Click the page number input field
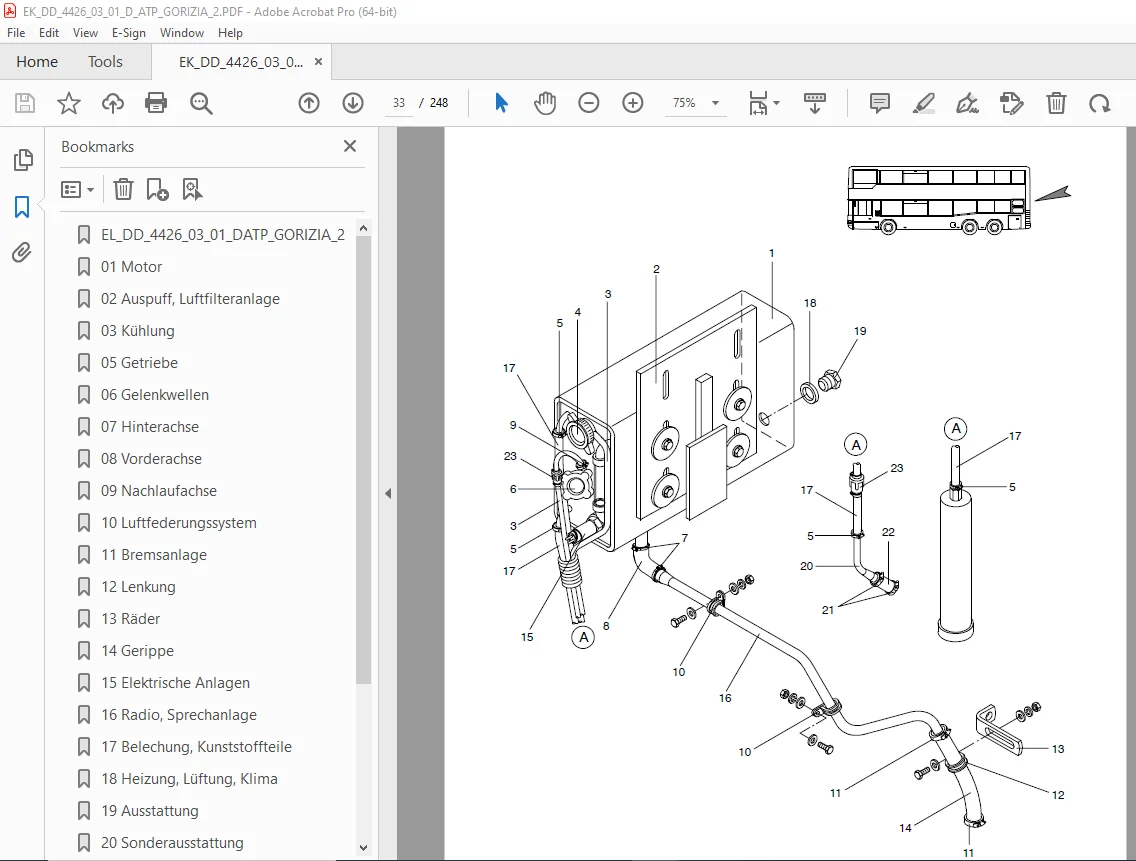Image resolution: width=1136 pixels, height=861 pixels. [x=399, y=103]
